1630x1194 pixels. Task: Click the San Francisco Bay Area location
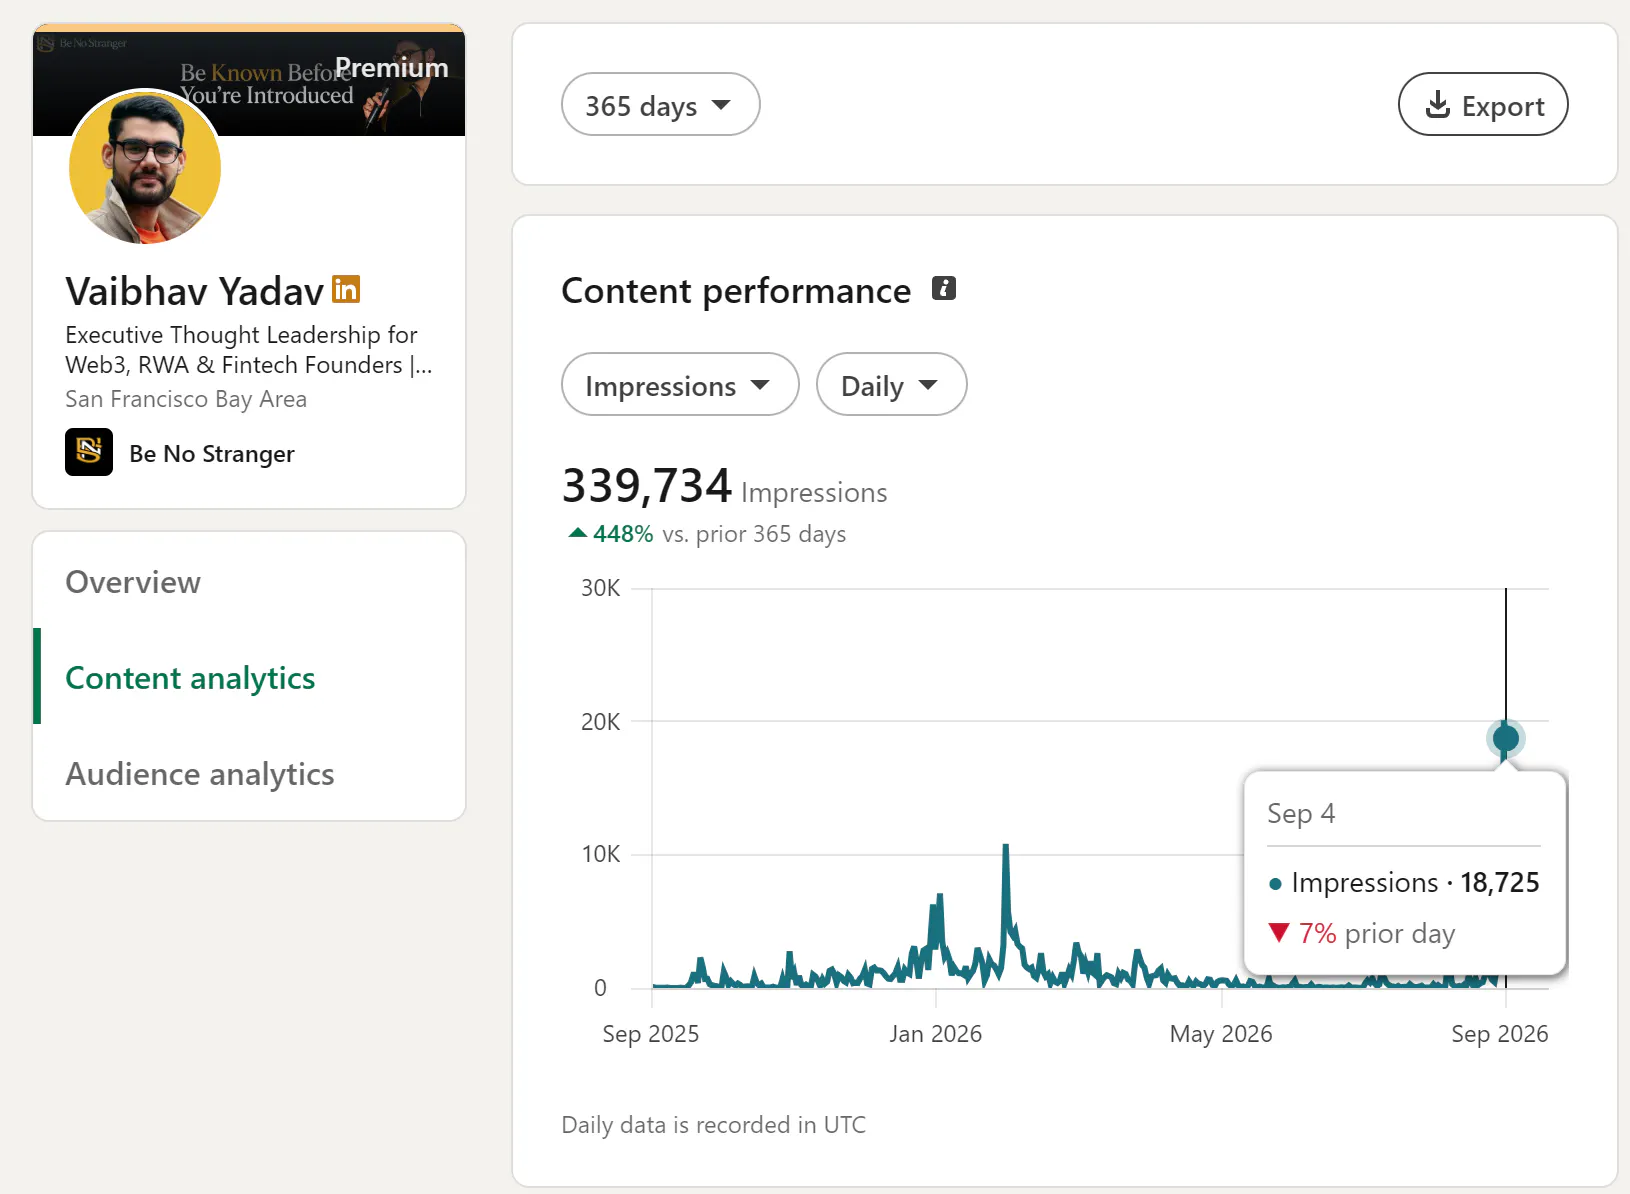[186, 399]
